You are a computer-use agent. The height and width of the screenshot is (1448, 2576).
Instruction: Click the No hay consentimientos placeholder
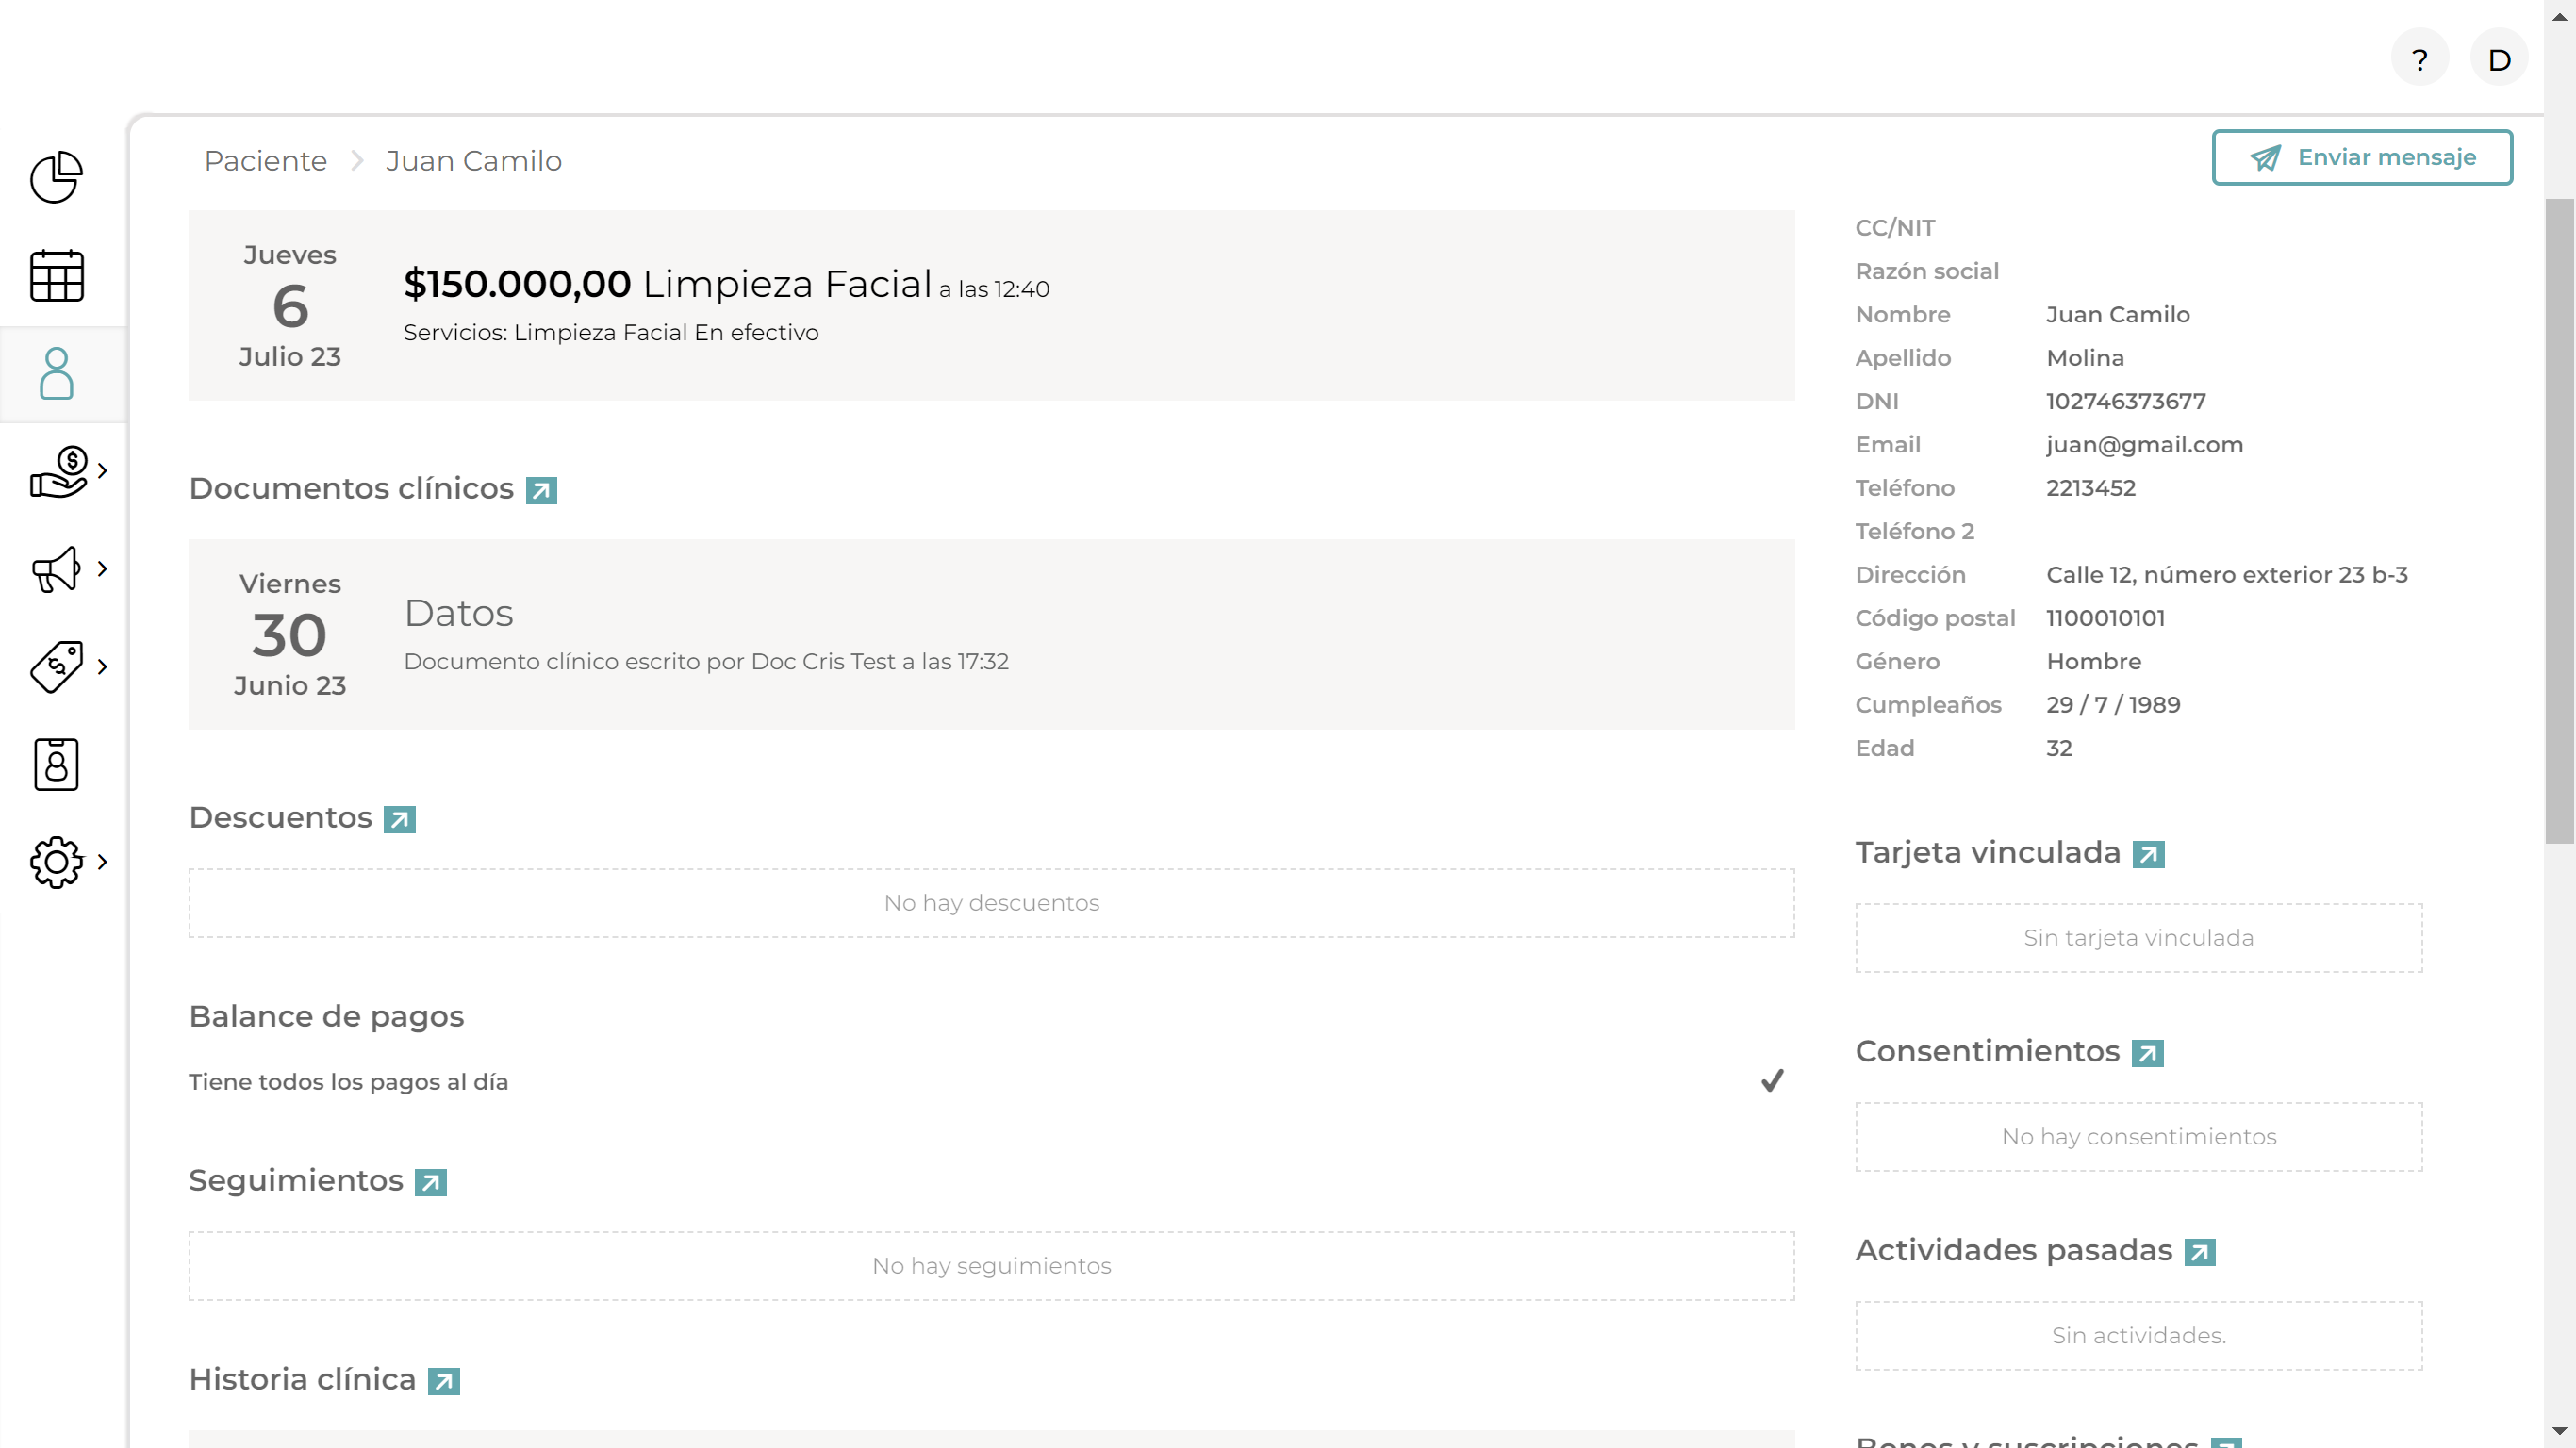tap(2138, 1137)
